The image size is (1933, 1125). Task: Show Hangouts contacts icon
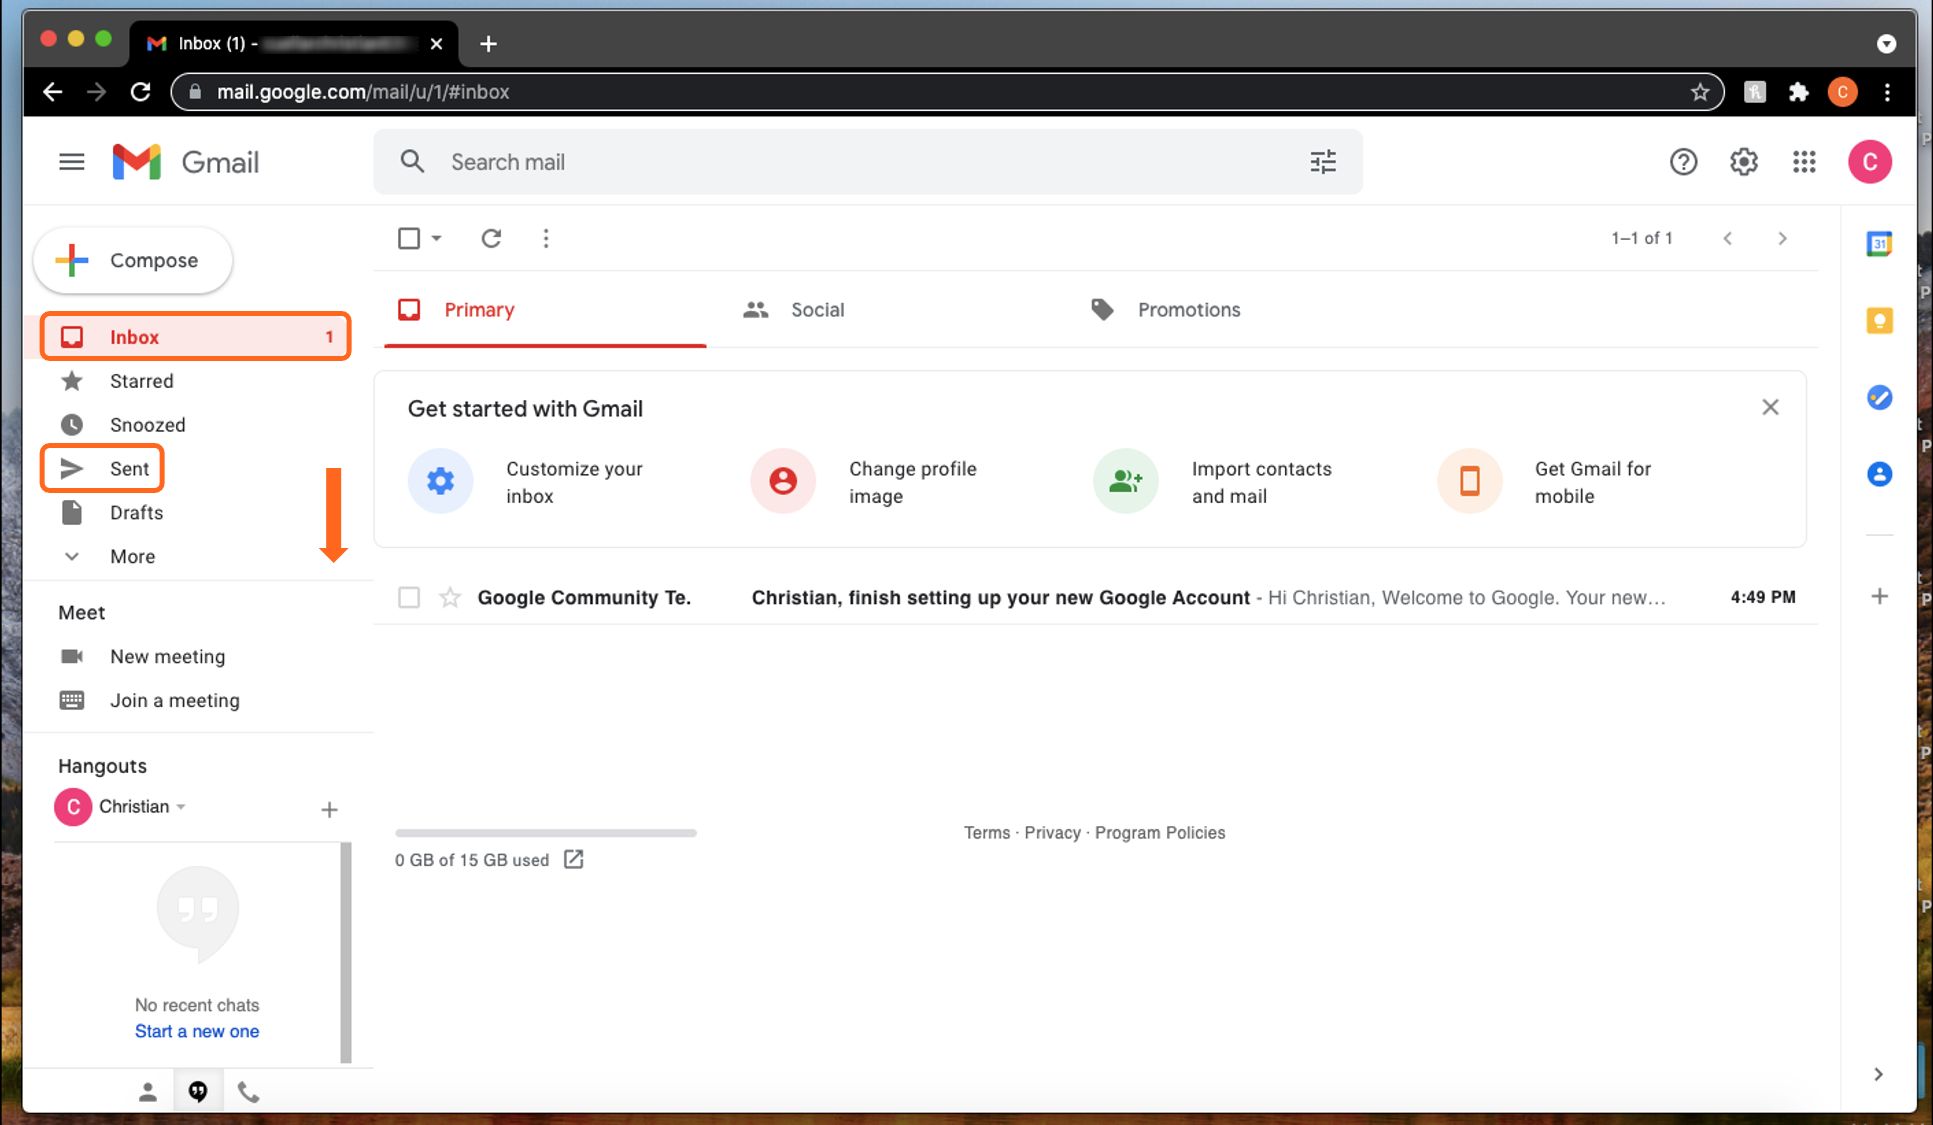point(147,1092)
